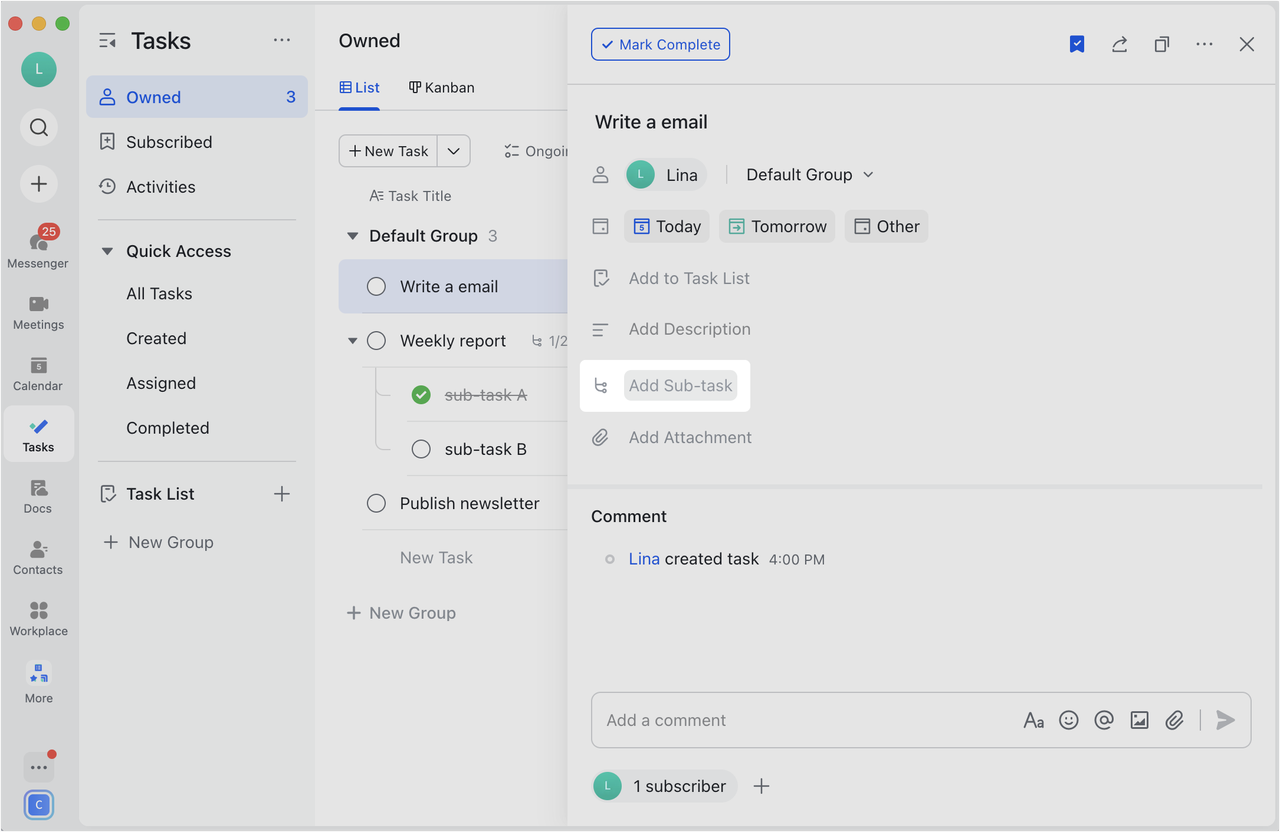Open the emoji picker in the comment bar

[x=1068, y=720]
